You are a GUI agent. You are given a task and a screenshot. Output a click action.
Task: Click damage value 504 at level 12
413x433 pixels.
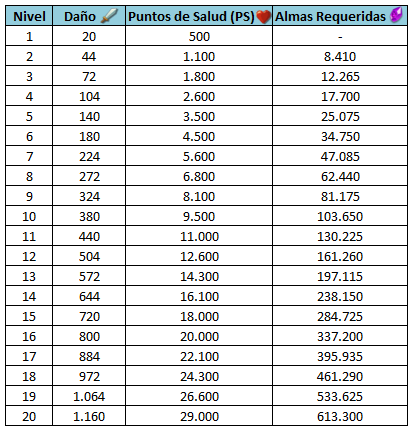(89, 256)
